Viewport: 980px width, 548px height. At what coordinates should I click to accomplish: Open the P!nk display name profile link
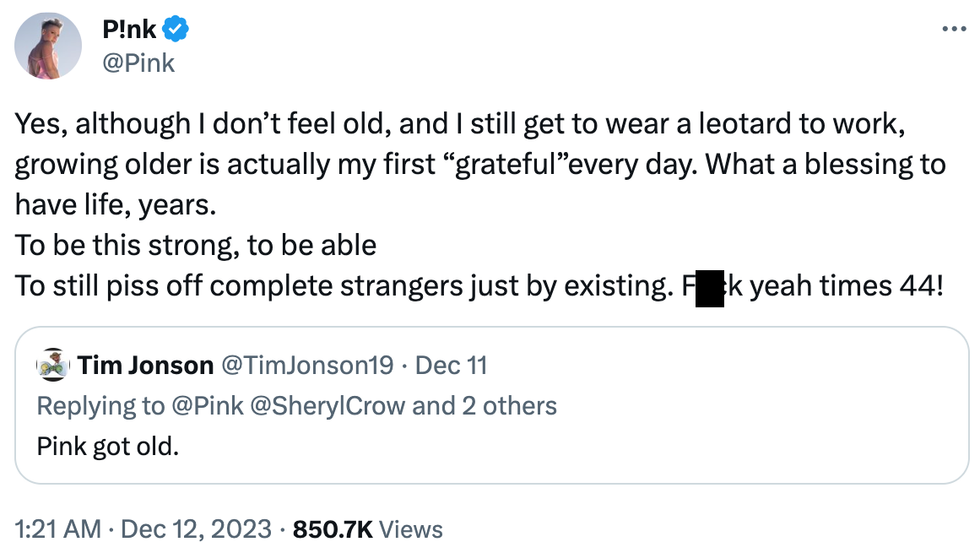(129, 31)
